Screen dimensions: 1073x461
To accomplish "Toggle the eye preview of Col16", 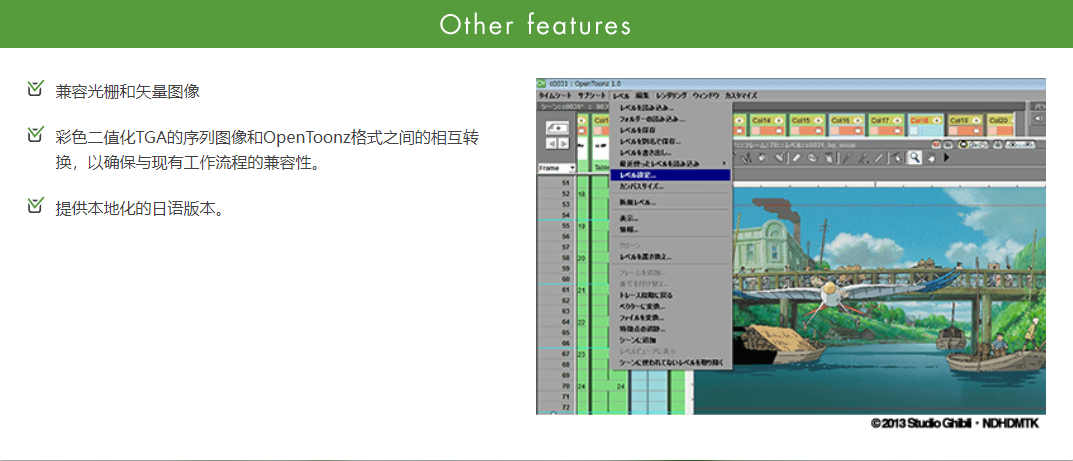I will 858,120.
